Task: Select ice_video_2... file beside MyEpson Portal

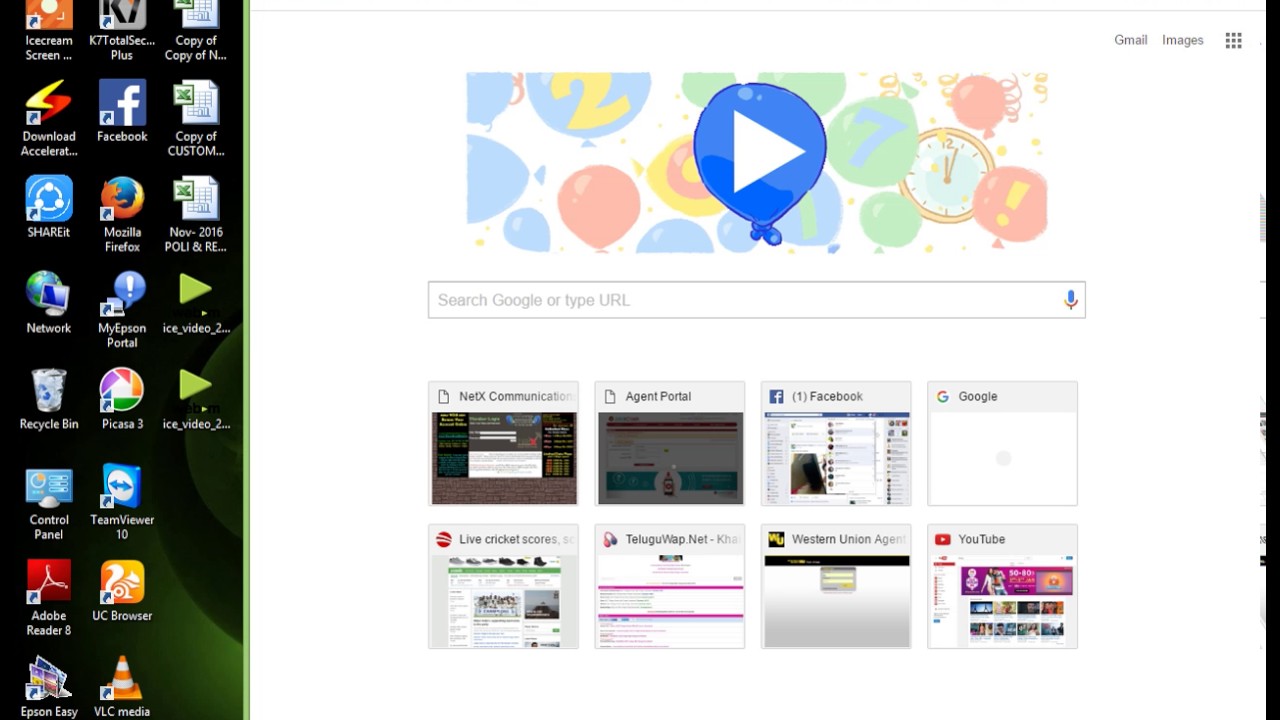Action: (196, 303)
